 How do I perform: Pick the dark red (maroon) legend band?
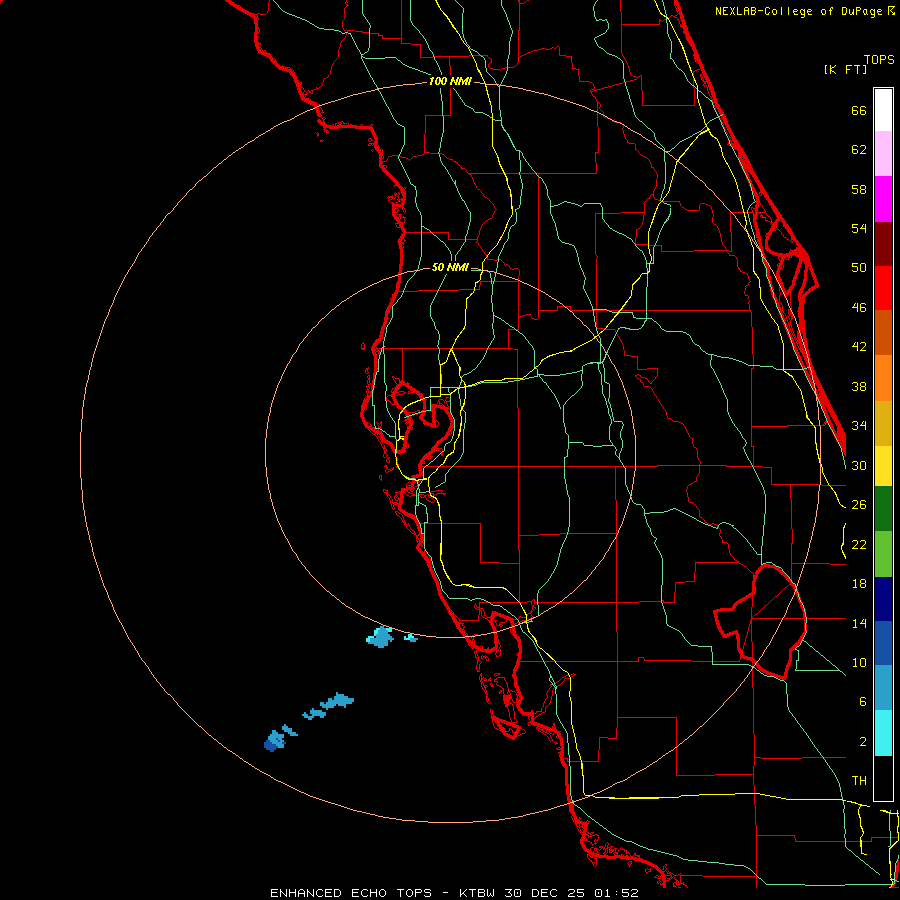pos(883,243)
